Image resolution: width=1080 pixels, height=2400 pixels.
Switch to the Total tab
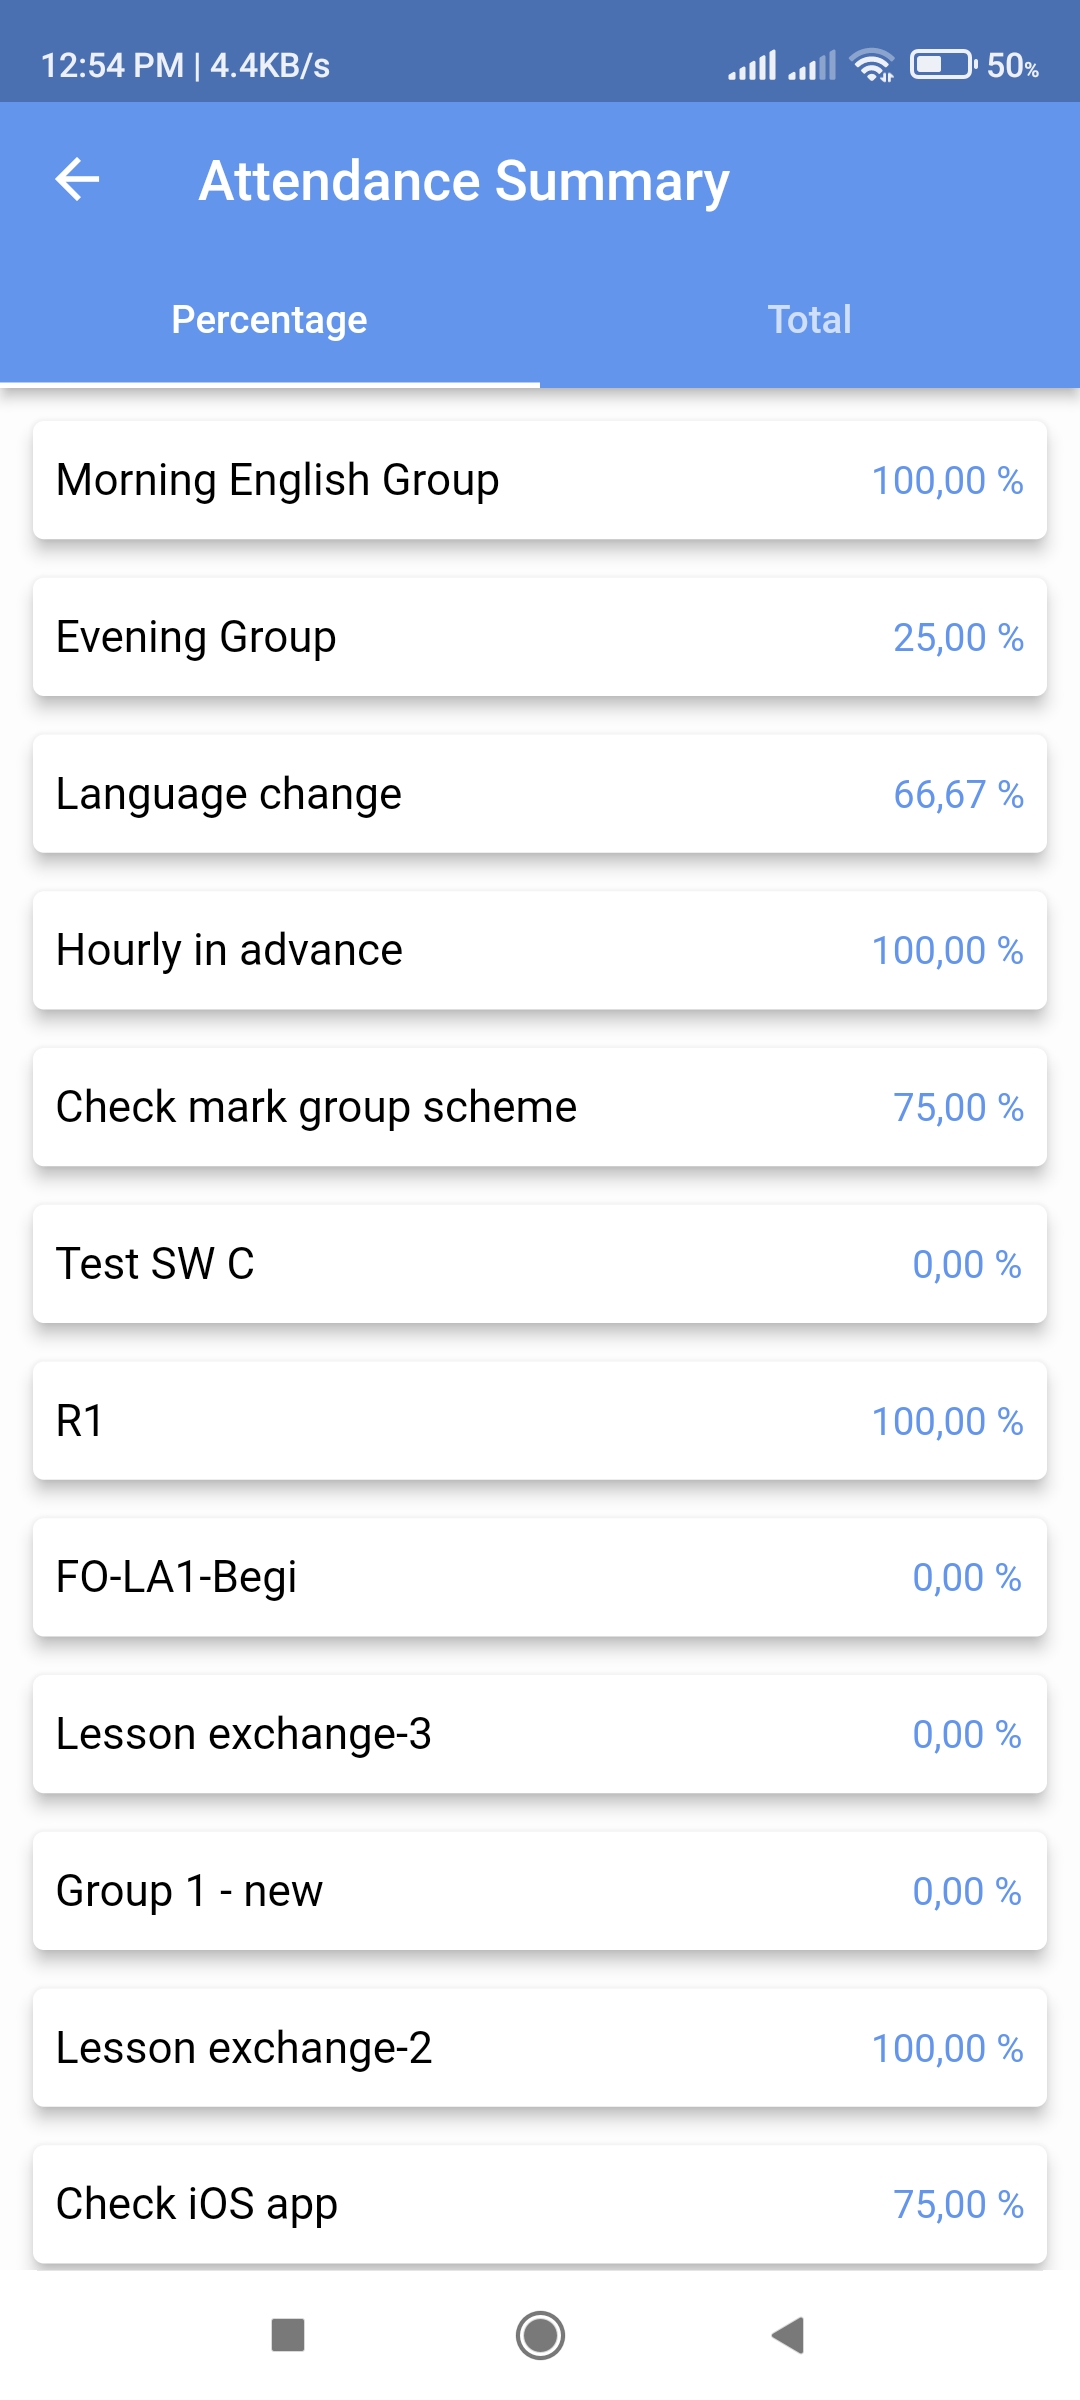(x=810, y=320)
